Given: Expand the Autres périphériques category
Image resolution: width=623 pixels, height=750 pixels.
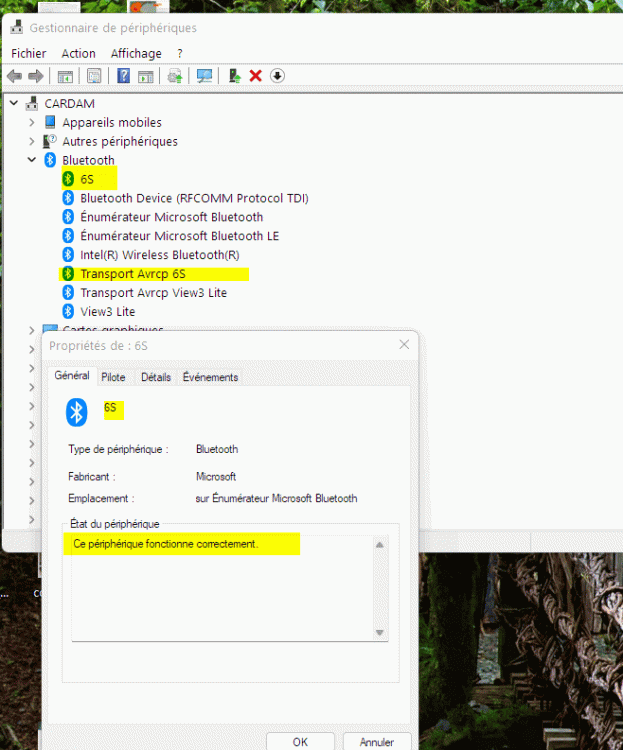Looking at the screenshot, I should 32,141.
